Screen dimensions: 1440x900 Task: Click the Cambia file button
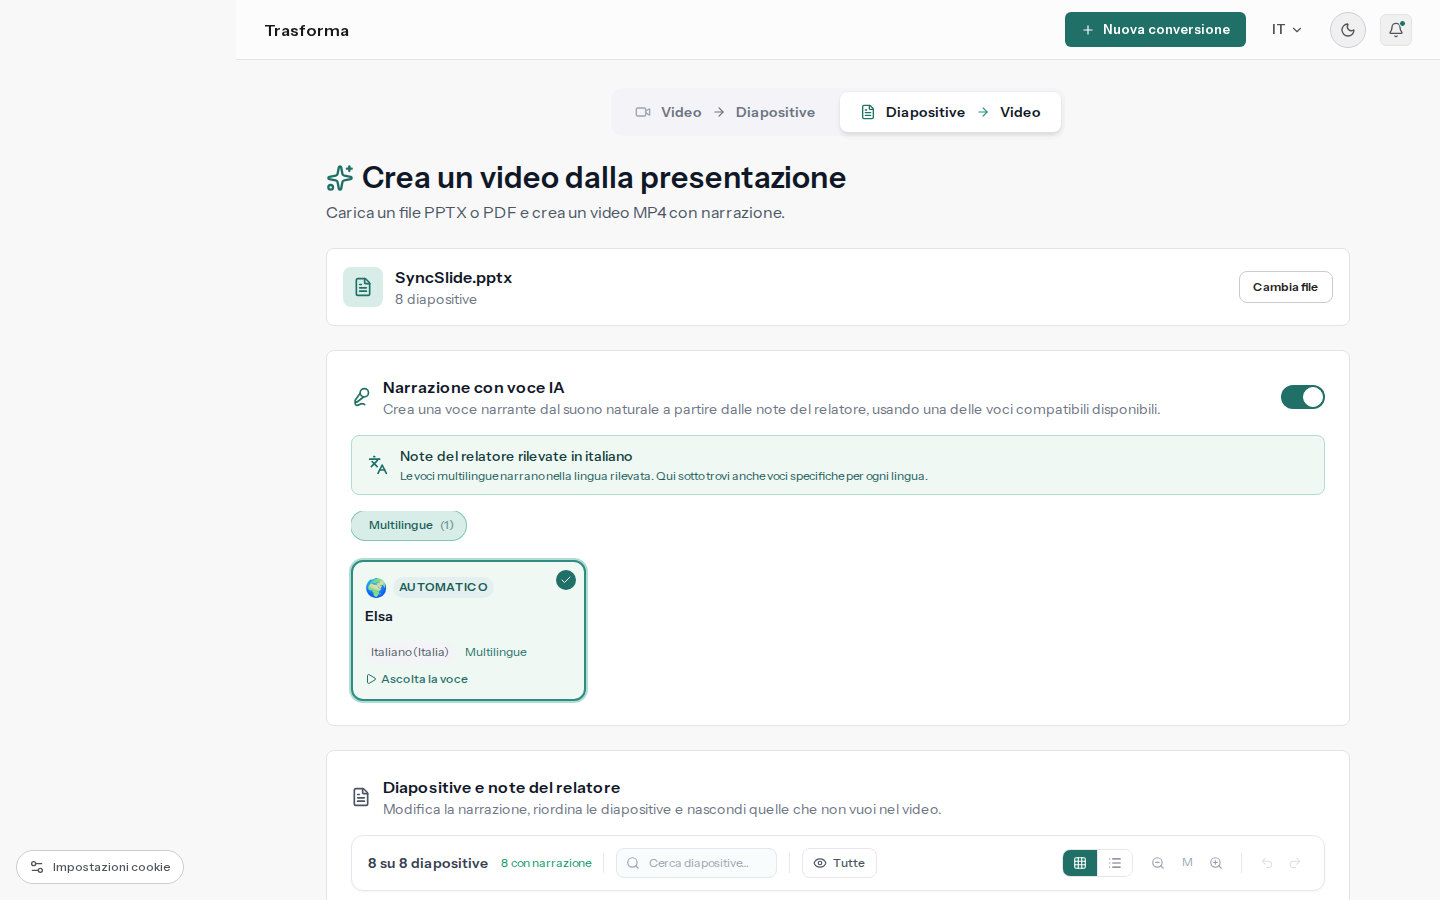click(1286, 287)
